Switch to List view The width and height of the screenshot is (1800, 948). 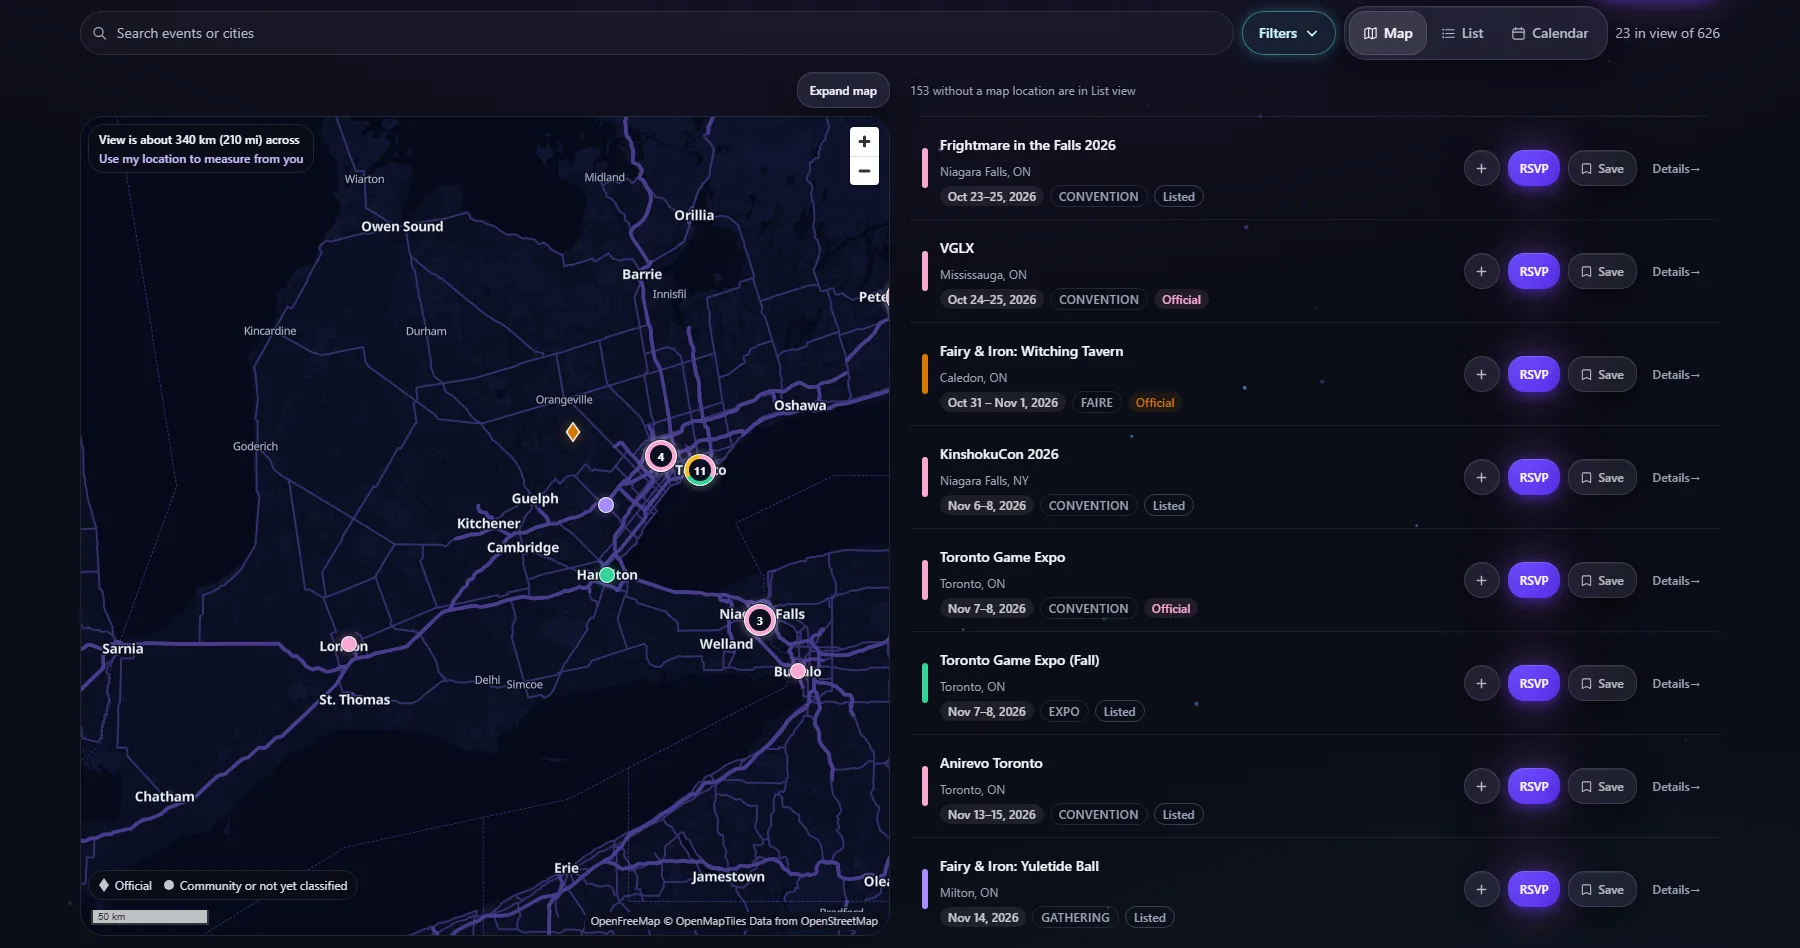point(1462,33)
